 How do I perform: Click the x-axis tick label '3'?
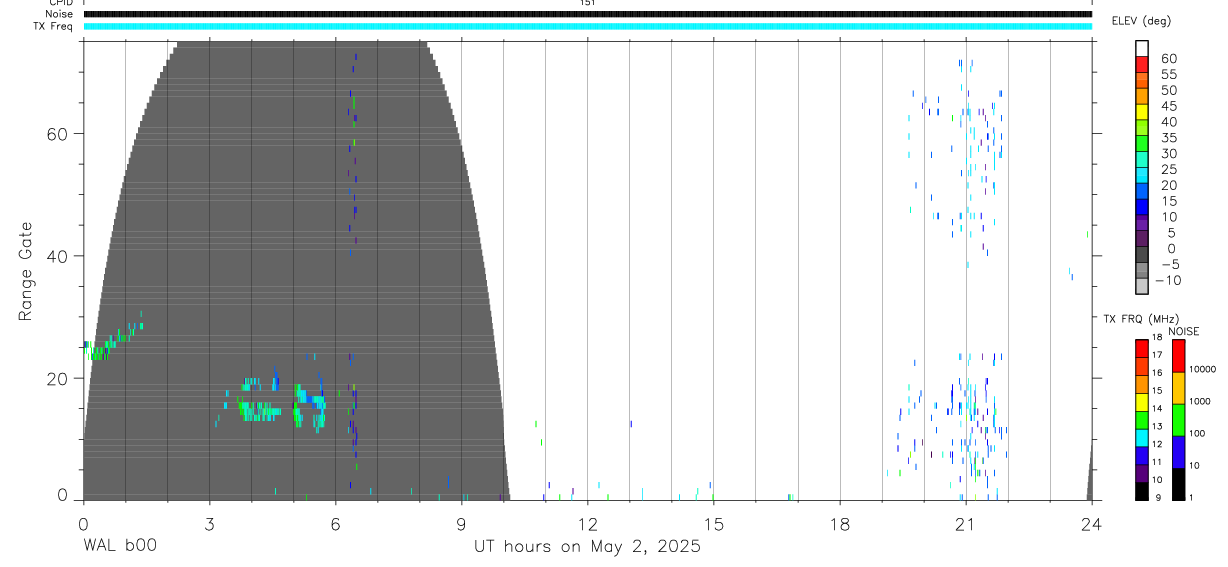[x=209, y=523]
